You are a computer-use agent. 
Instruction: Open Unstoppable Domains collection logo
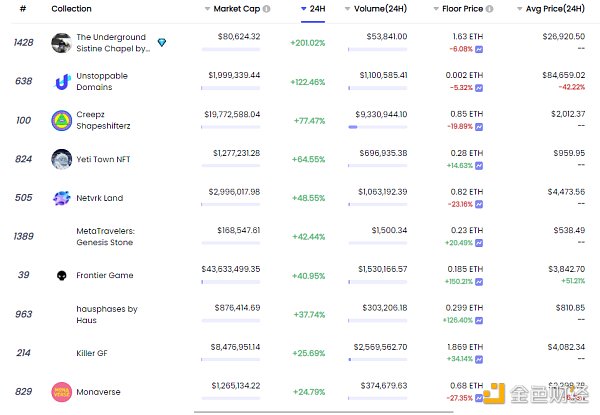[61, 81]
